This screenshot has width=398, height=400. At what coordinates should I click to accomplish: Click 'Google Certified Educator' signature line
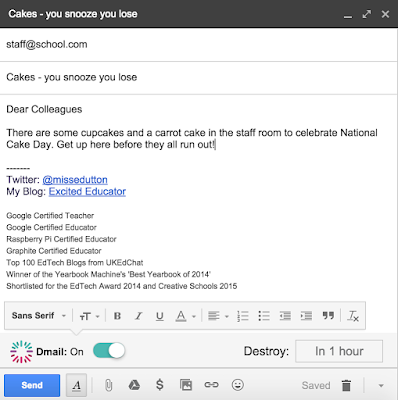51,227
